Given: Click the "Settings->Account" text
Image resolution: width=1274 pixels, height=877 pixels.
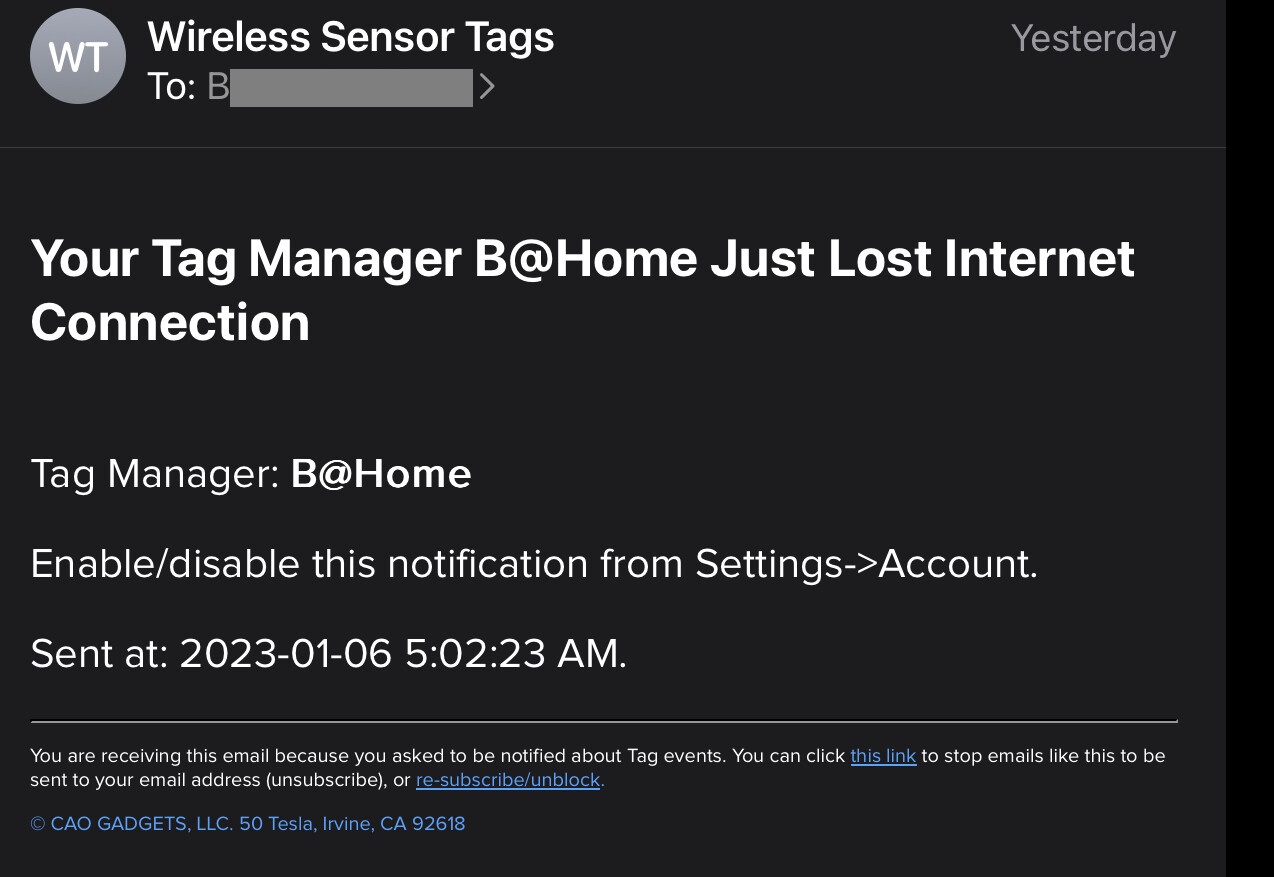Looking at the screenshot, I should [864, 564].
